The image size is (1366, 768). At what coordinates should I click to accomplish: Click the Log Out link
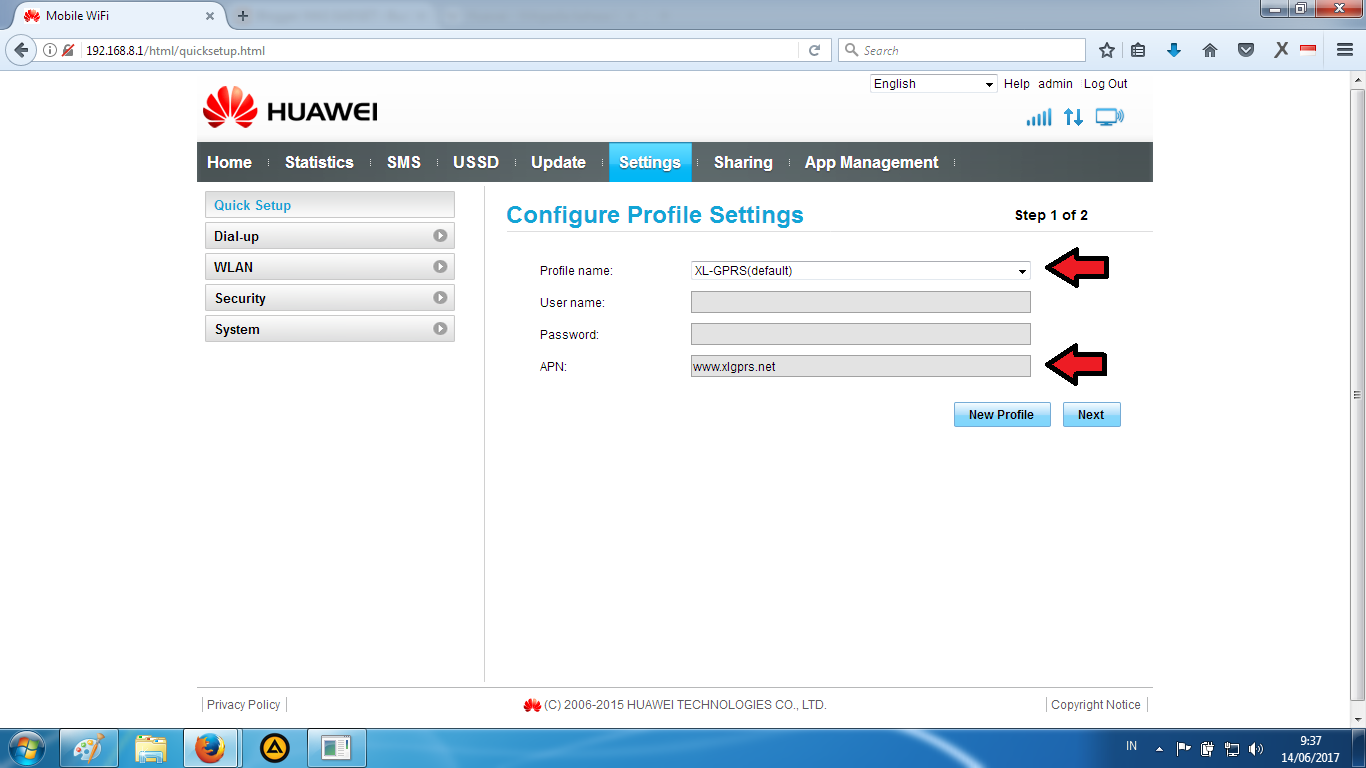click(1106, 84)
